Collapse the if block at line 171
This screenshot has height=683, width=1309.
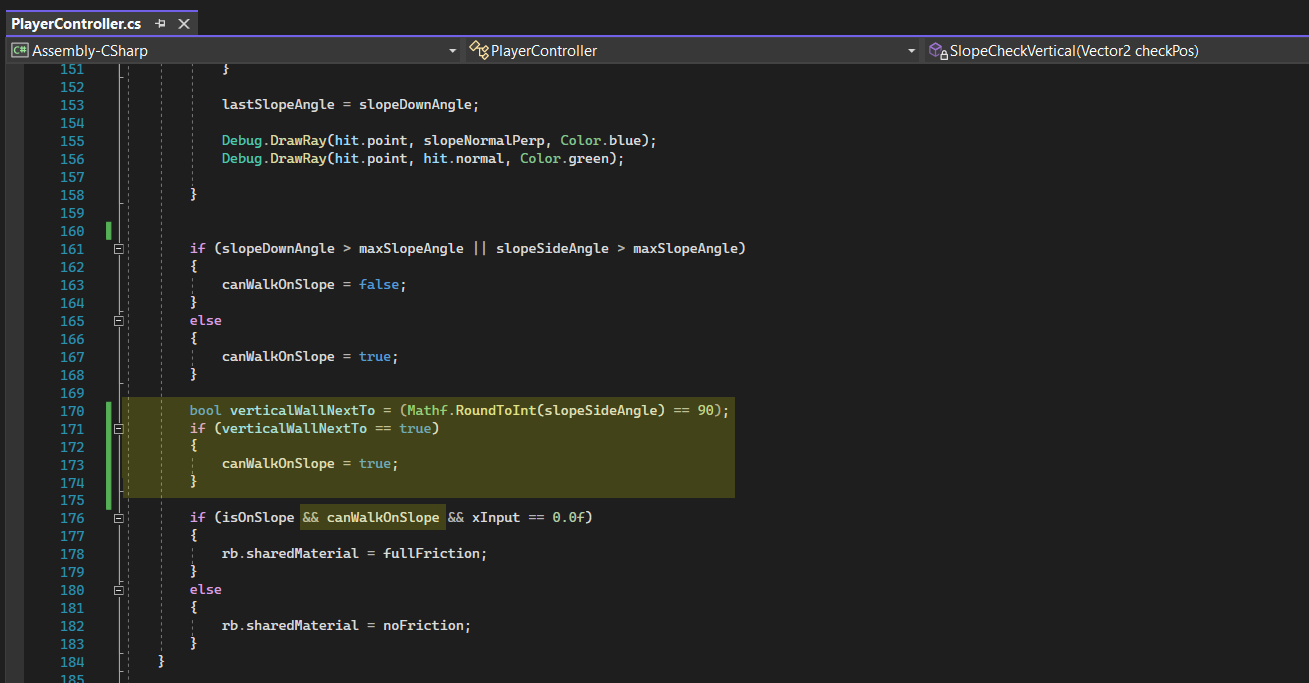(x=119, y=428)
